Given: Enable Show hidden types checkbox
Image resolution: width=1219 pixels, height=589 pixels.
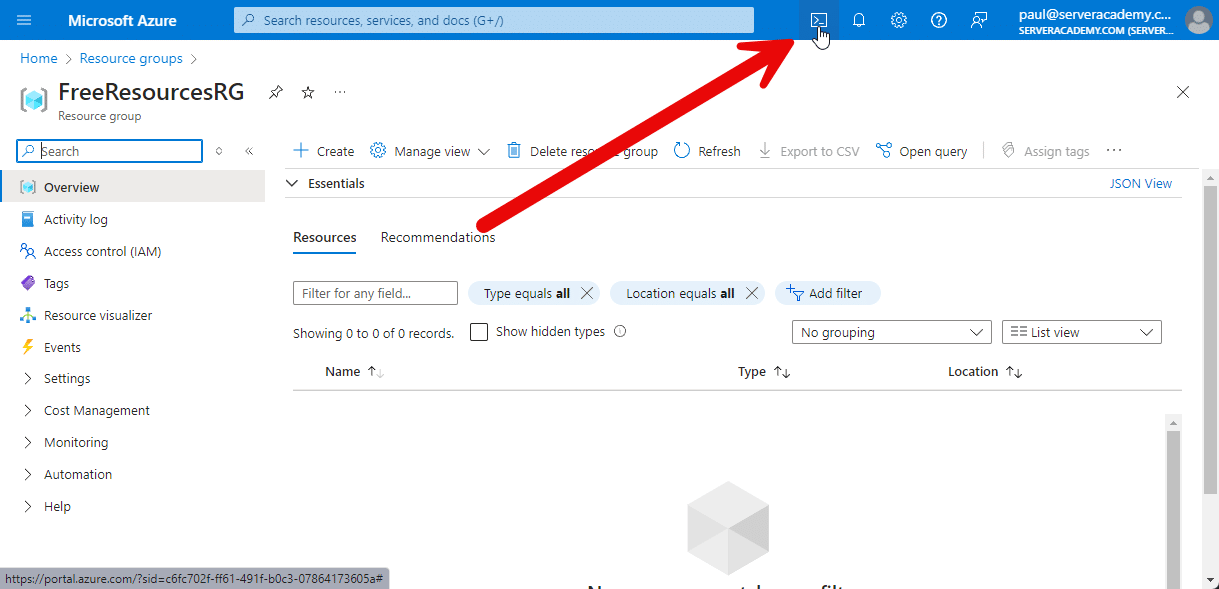Looking at the screenshot, I should (x=479, y=332).
